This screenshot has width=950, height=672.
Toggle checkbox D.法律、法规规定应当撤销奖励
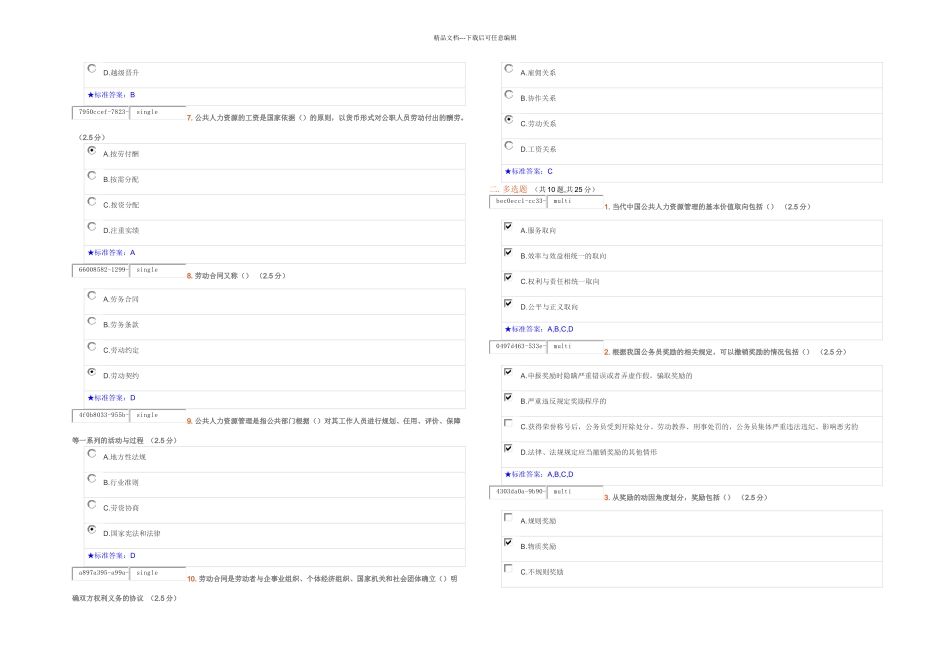tap(508, 448)
